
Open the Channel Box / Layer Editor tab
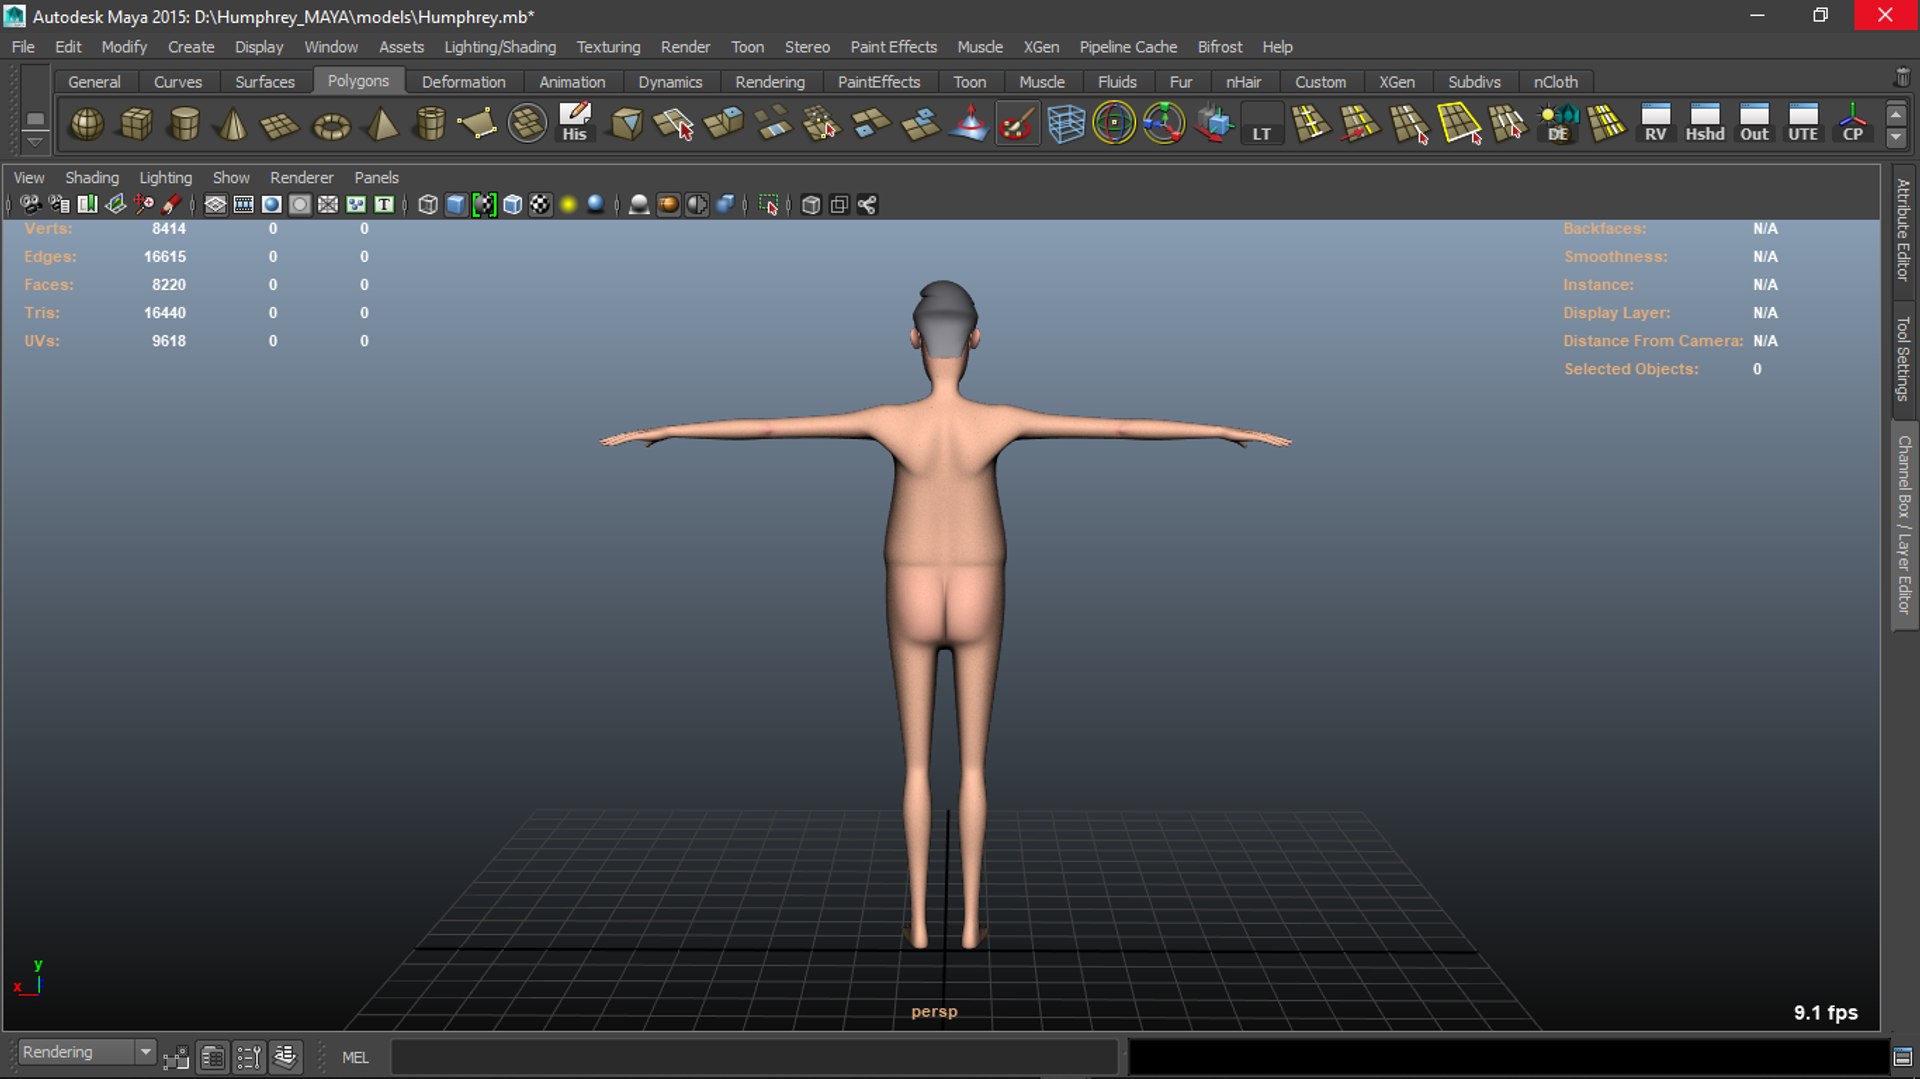(1903, 525)
